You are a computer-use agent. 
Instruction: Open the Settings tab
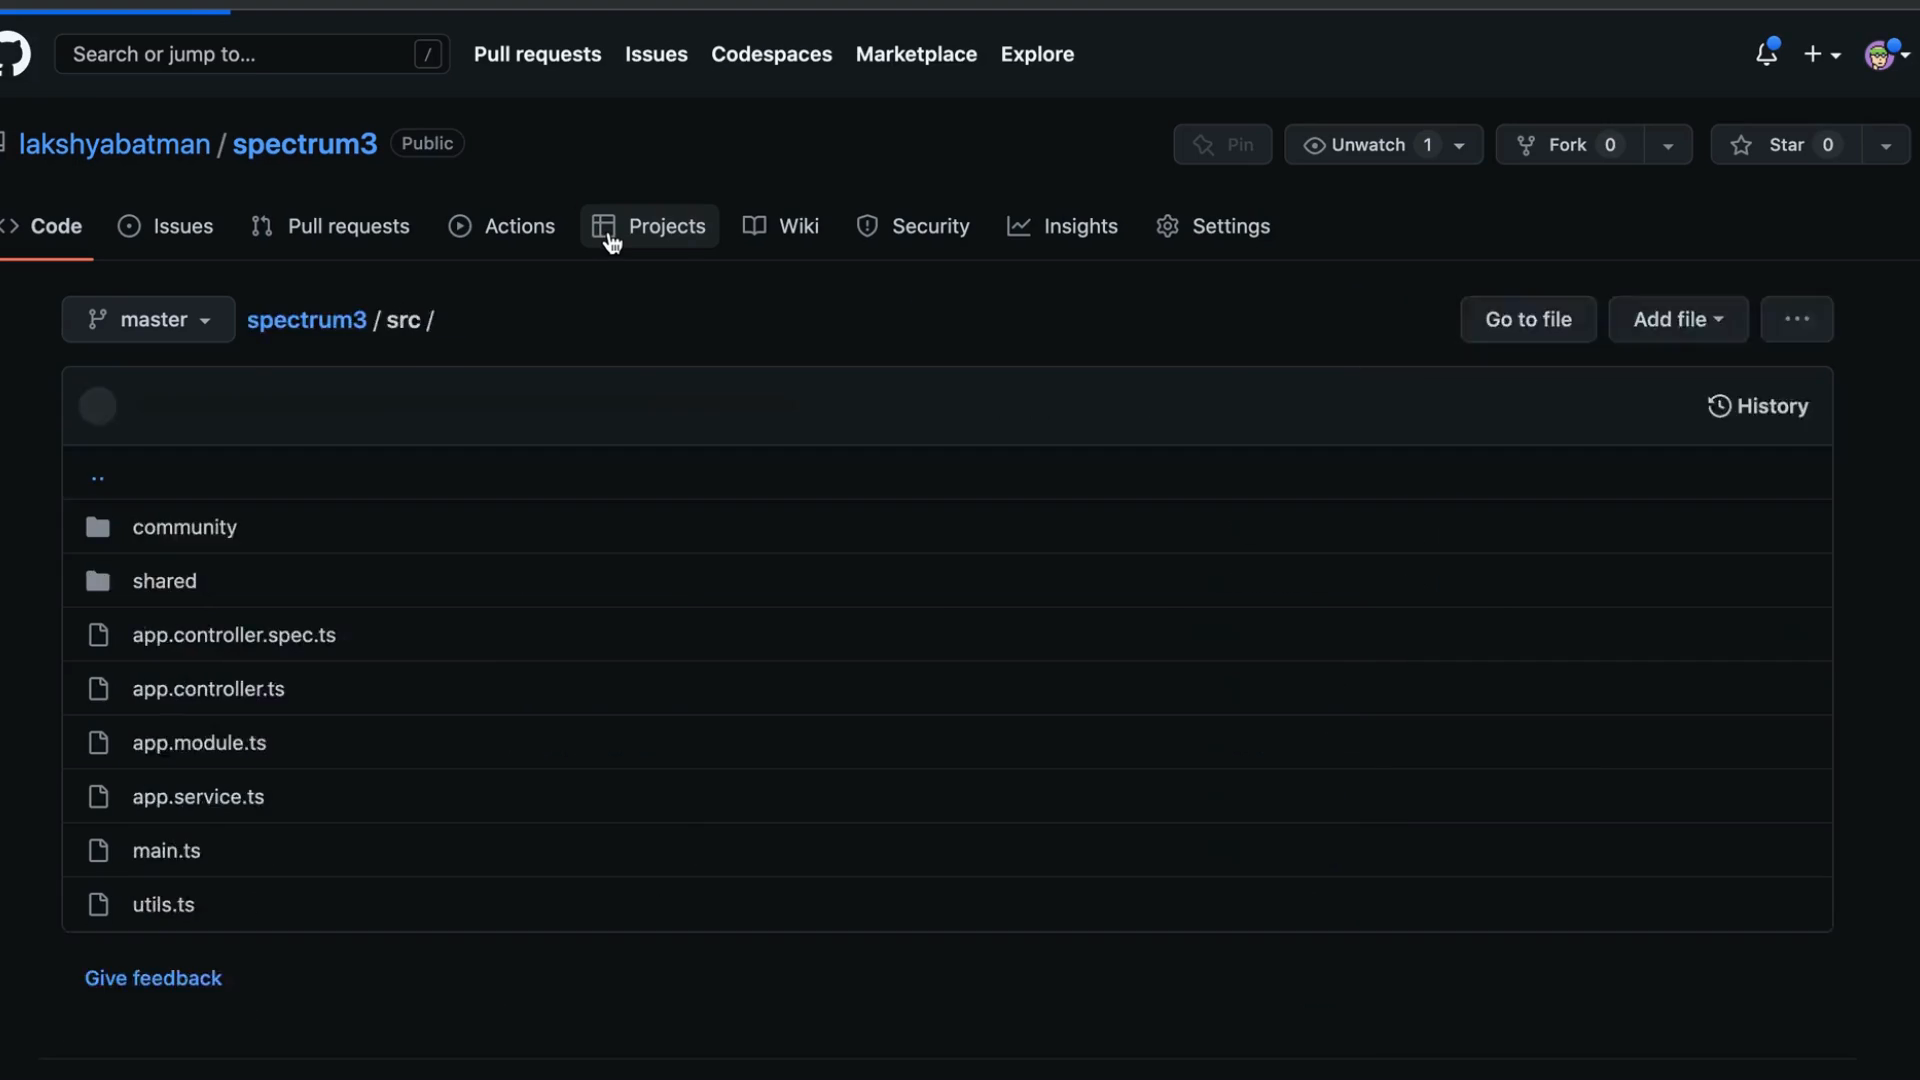click(1213, 226)
